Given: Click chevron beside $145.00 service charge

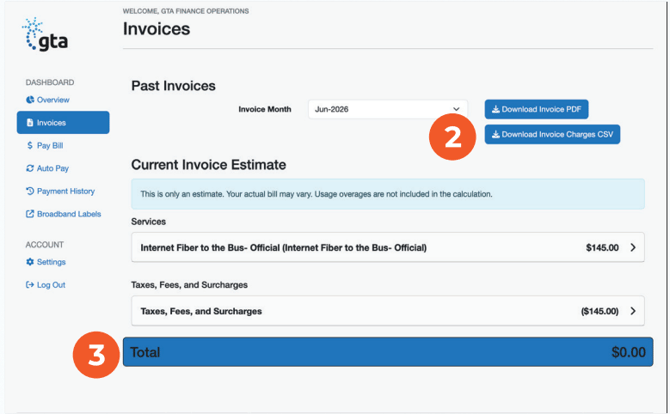Looking at the screenshot, I should click(x=633, y=247).
